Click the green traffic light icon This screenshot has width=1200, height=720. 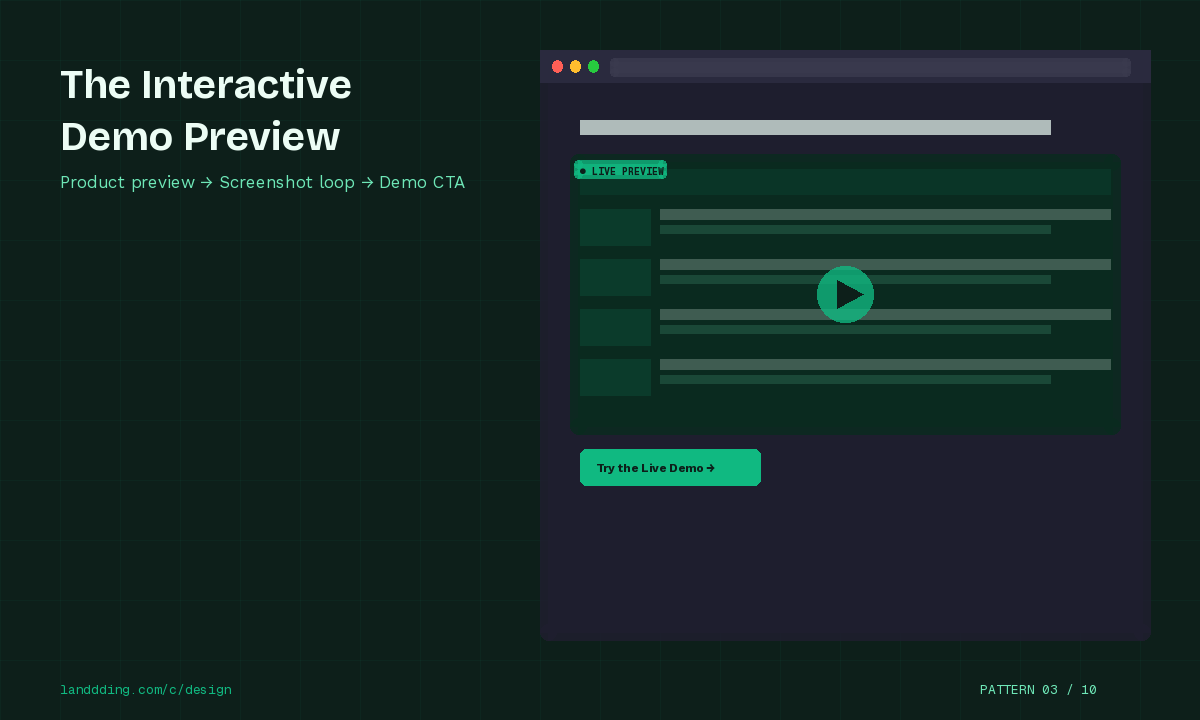point(594,67)
